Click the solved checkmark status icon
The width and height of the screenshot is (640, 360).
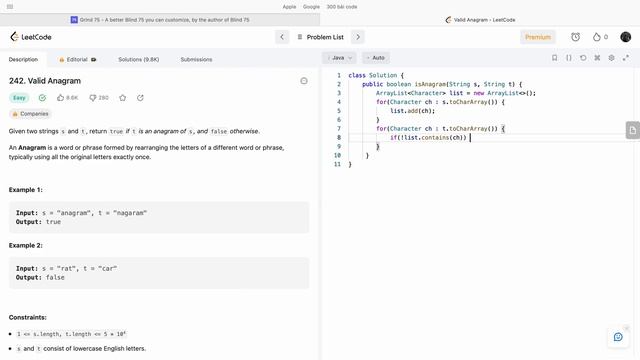point(42,98)
